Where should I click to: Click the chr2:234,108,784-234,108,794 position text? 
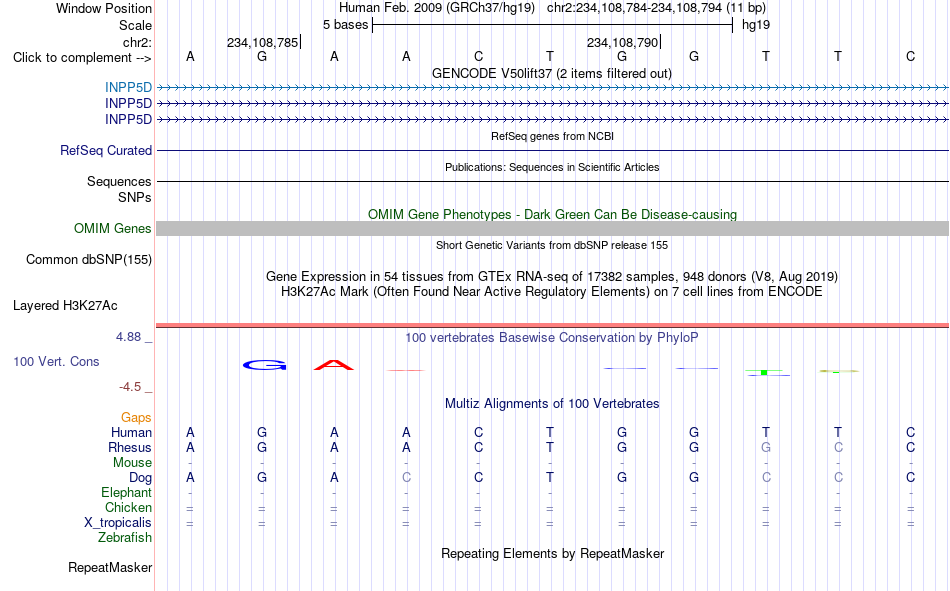[x=656, y=8]
